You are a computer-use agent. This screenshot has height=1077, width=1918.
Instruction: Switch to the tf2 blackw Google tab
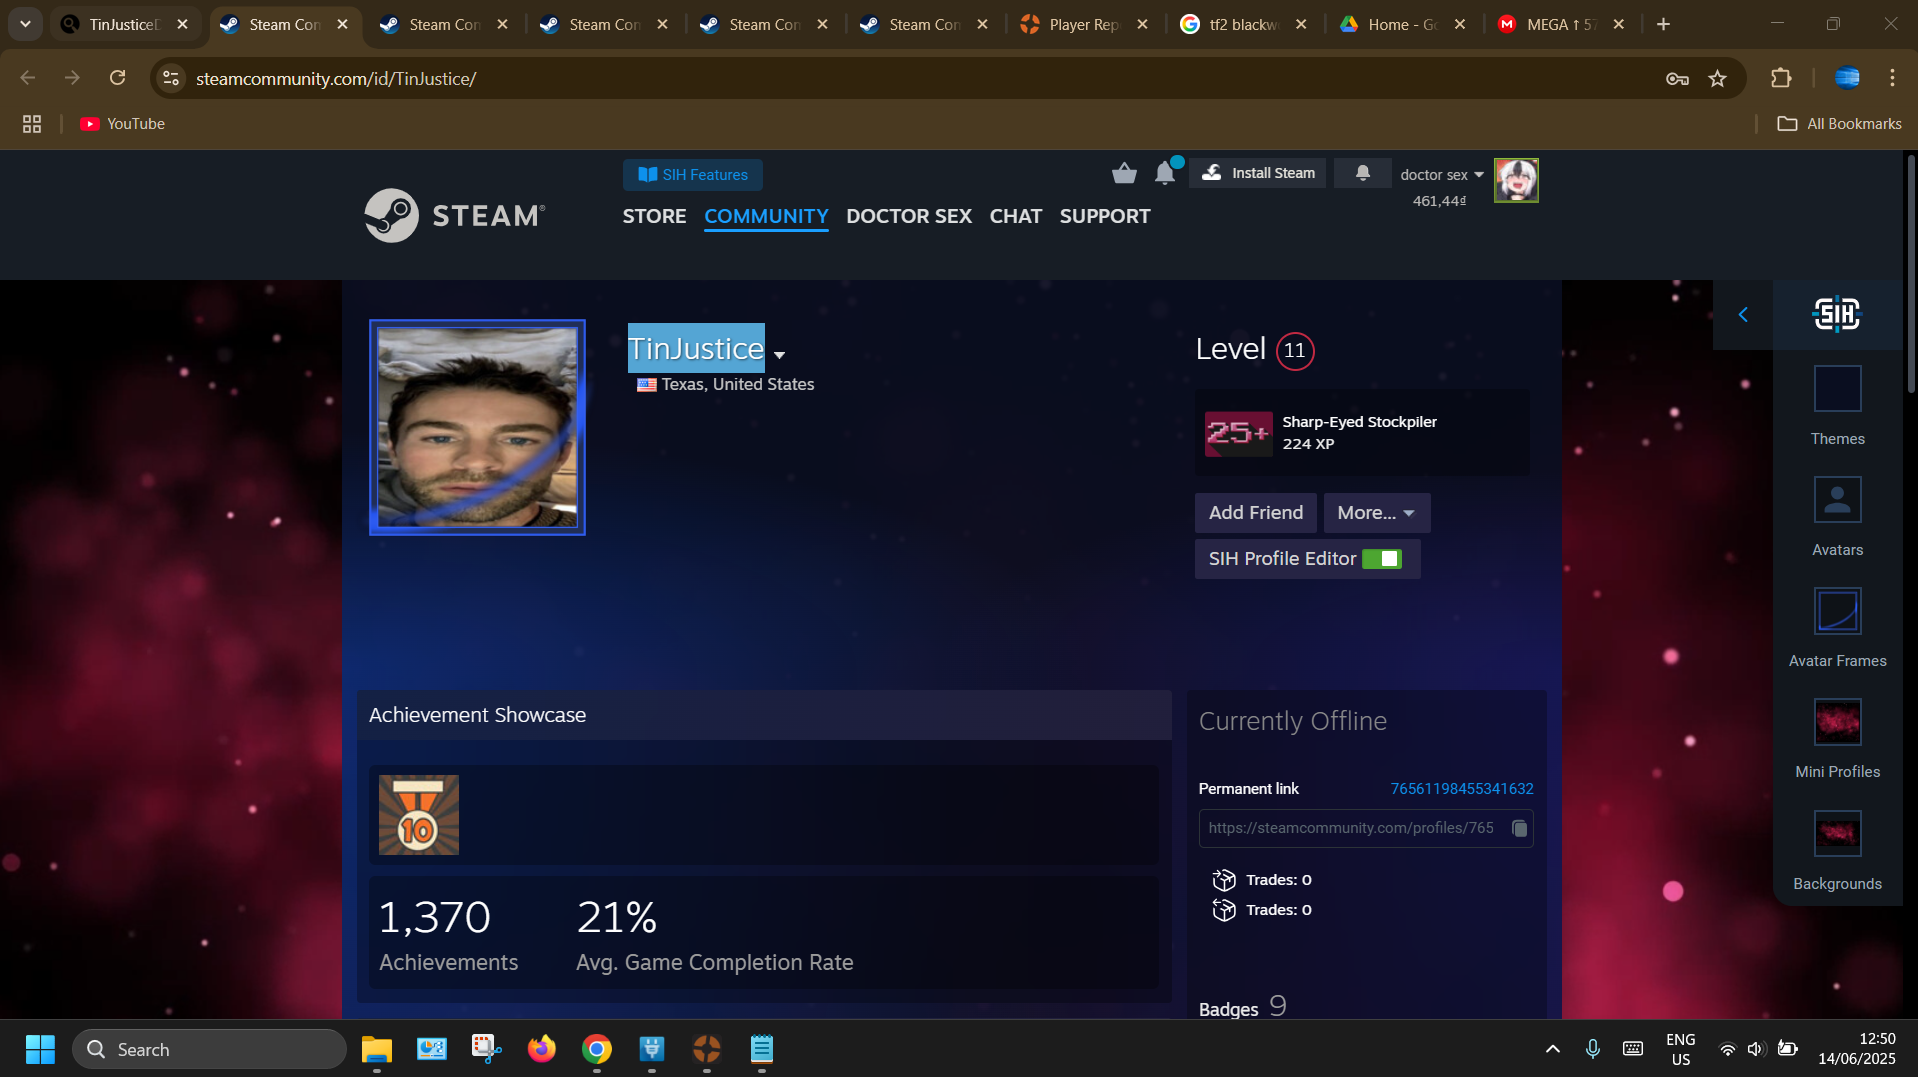(x=1243, y=24)
